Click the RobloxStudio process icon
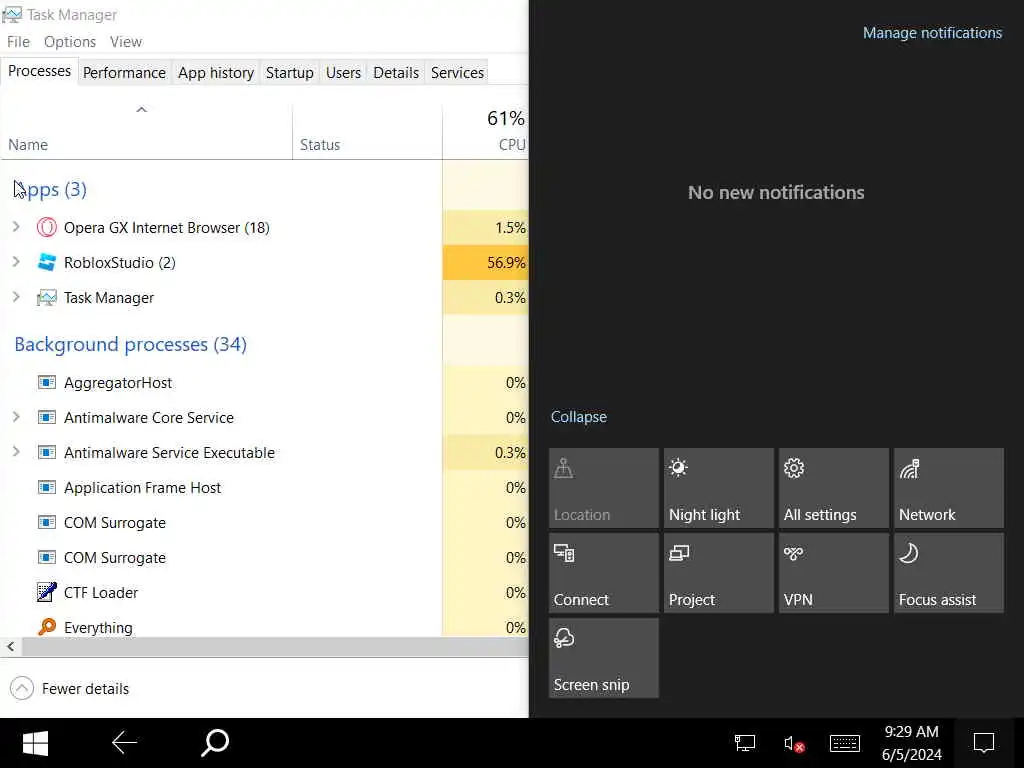This screenshot has height=768, width=1024. (46, 263)
